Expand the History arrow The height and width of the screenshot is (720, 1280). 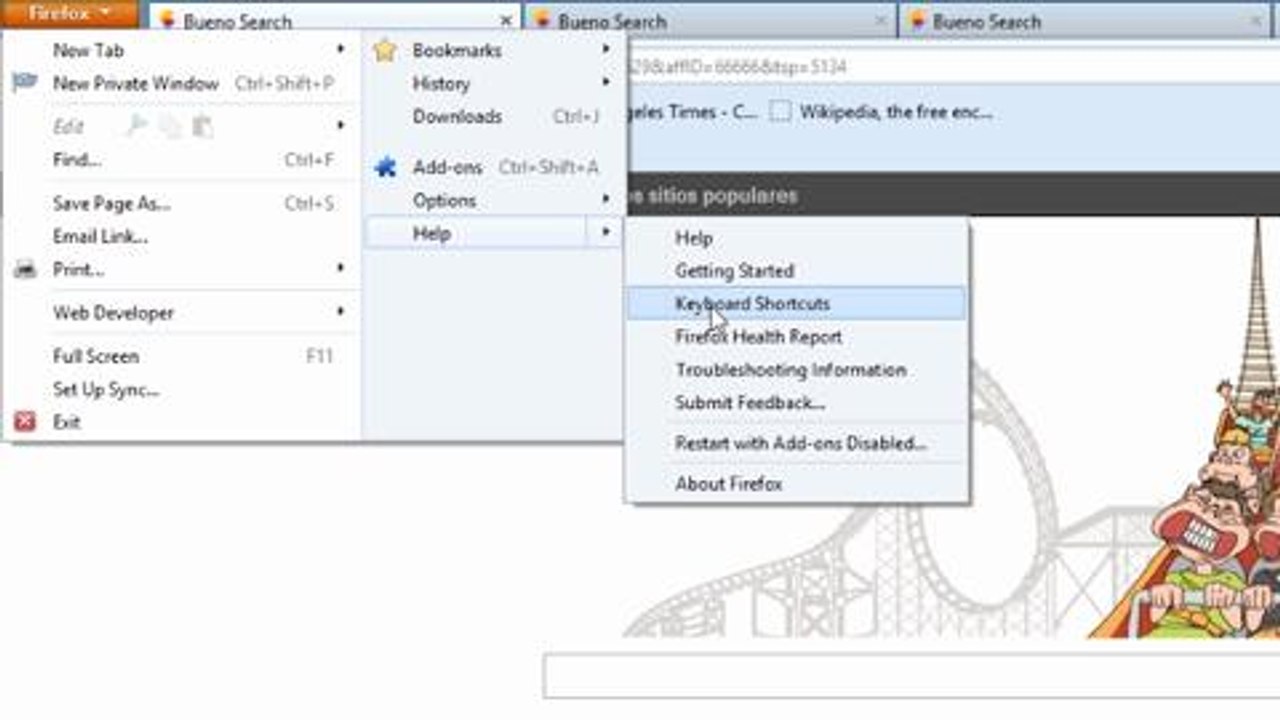[x=606, y=82]
